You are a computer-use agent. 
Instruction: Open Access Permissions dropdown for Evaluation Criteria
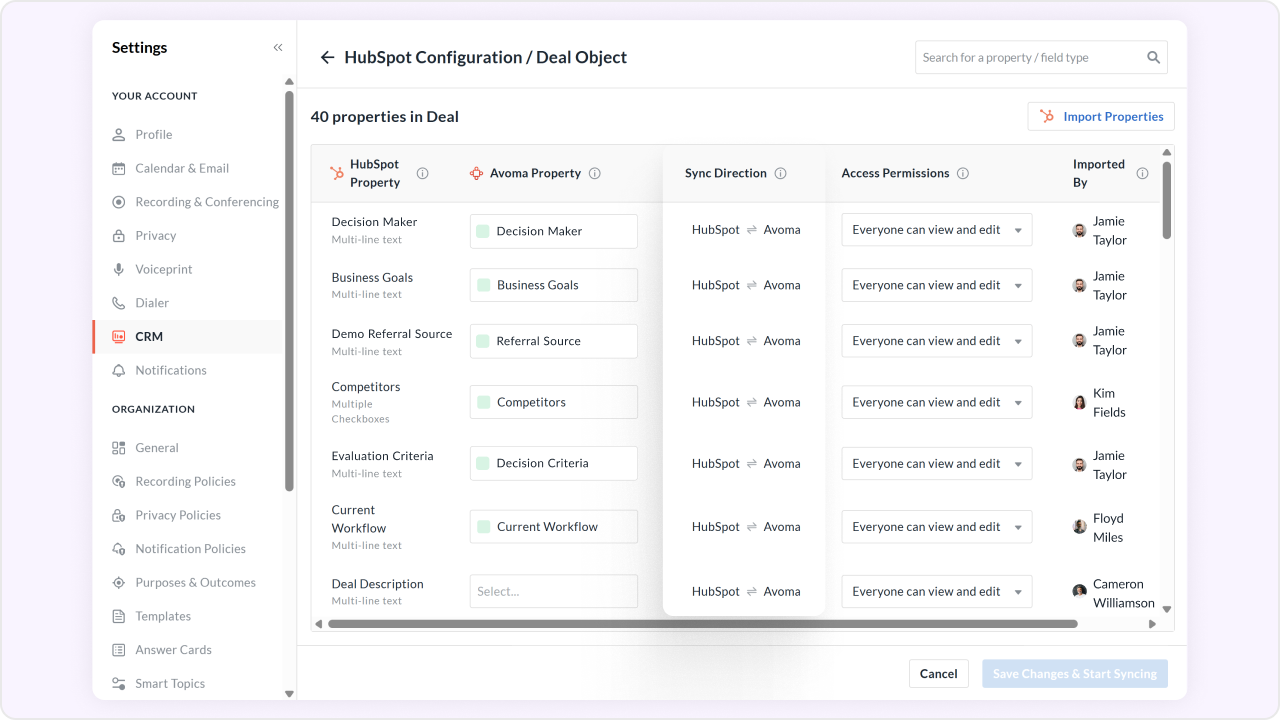937,463
